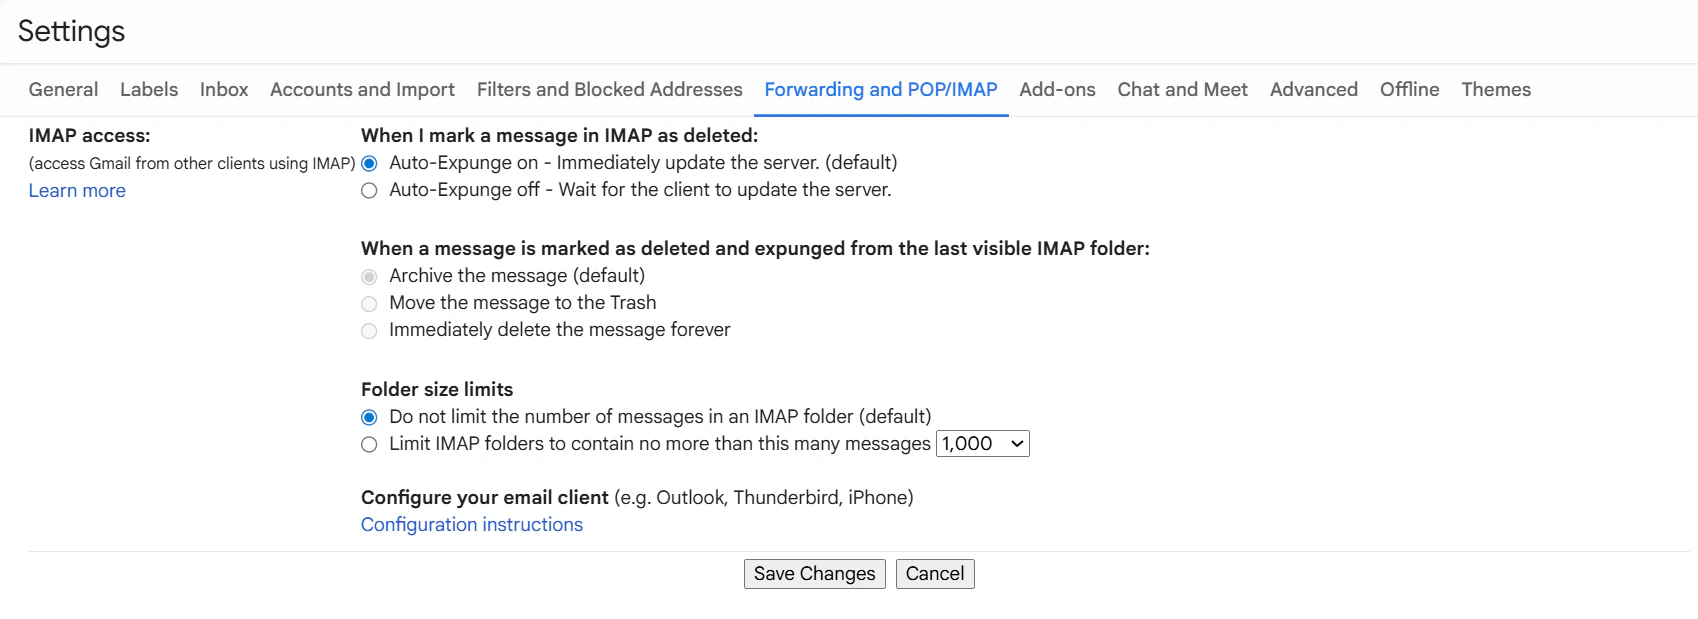1698x619 pixels.
Task: Click Configuration instructions link
Action: point(471,524)
